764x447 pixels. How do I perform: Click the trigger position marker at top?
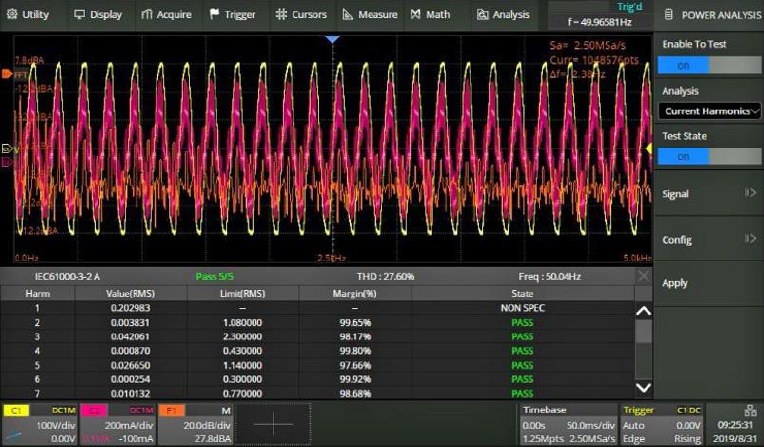pyautogui.click(x=332, y=39)
